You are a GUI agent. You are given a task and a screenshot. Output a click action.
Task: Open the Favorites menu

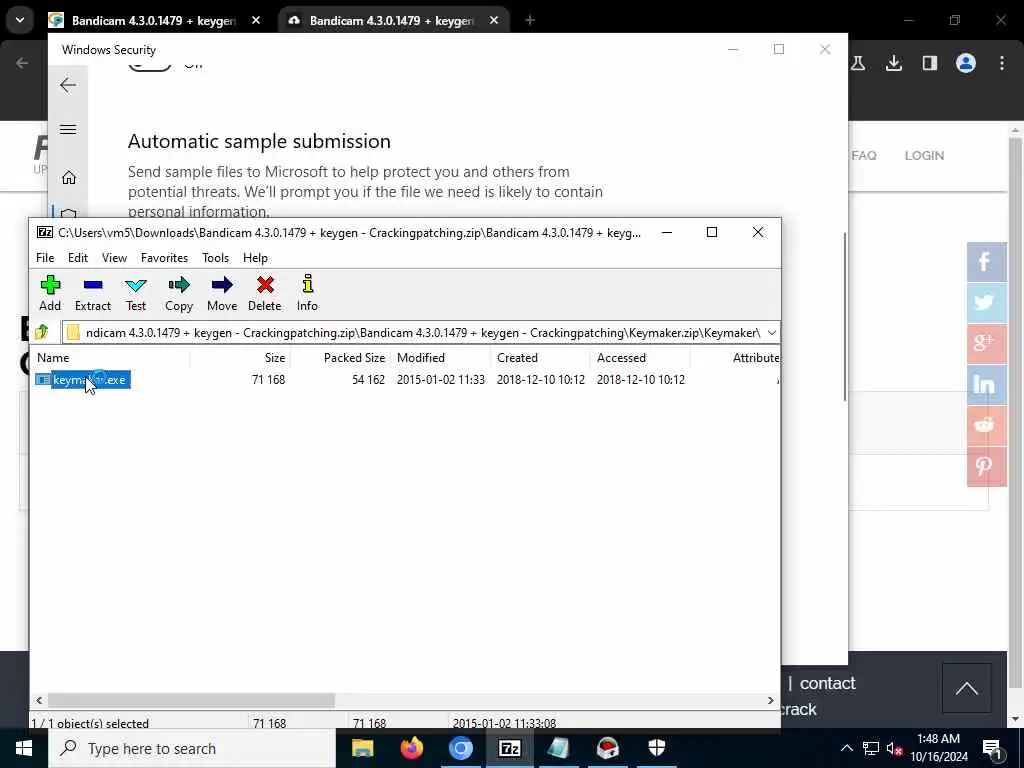tap(165, 258)
